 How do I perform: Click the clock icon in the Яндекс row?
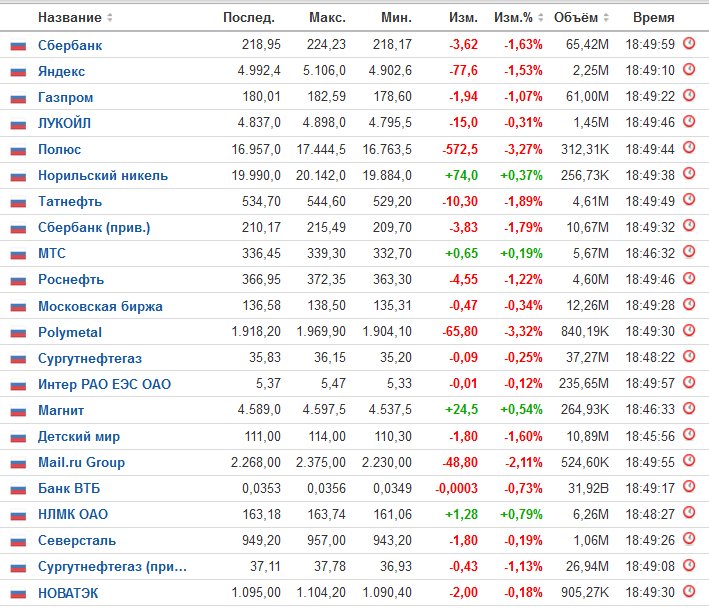pos(689,69)
